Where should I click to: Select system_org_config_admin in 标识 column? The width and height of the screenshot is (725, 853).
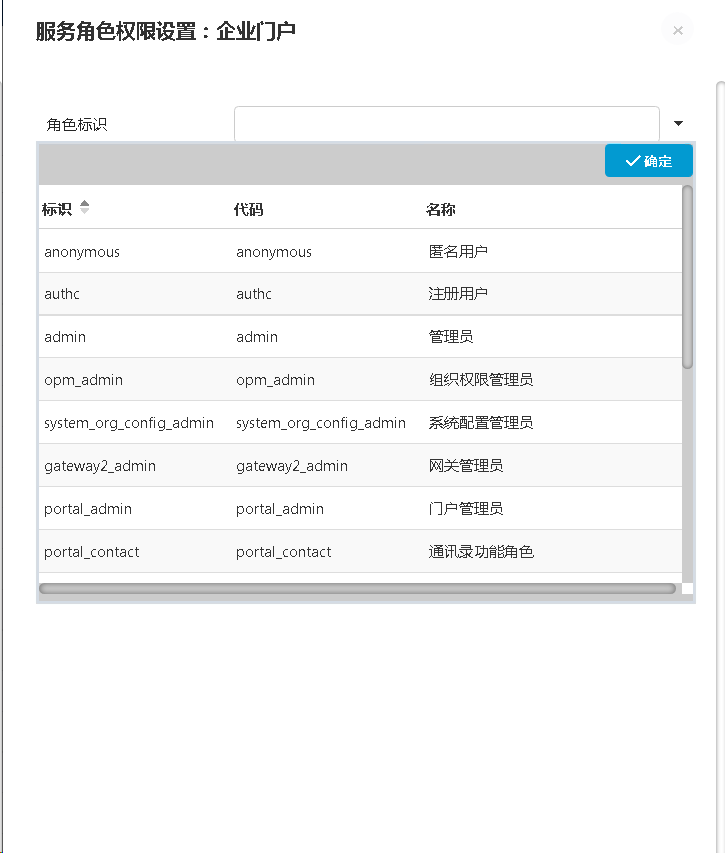(129, 423)
